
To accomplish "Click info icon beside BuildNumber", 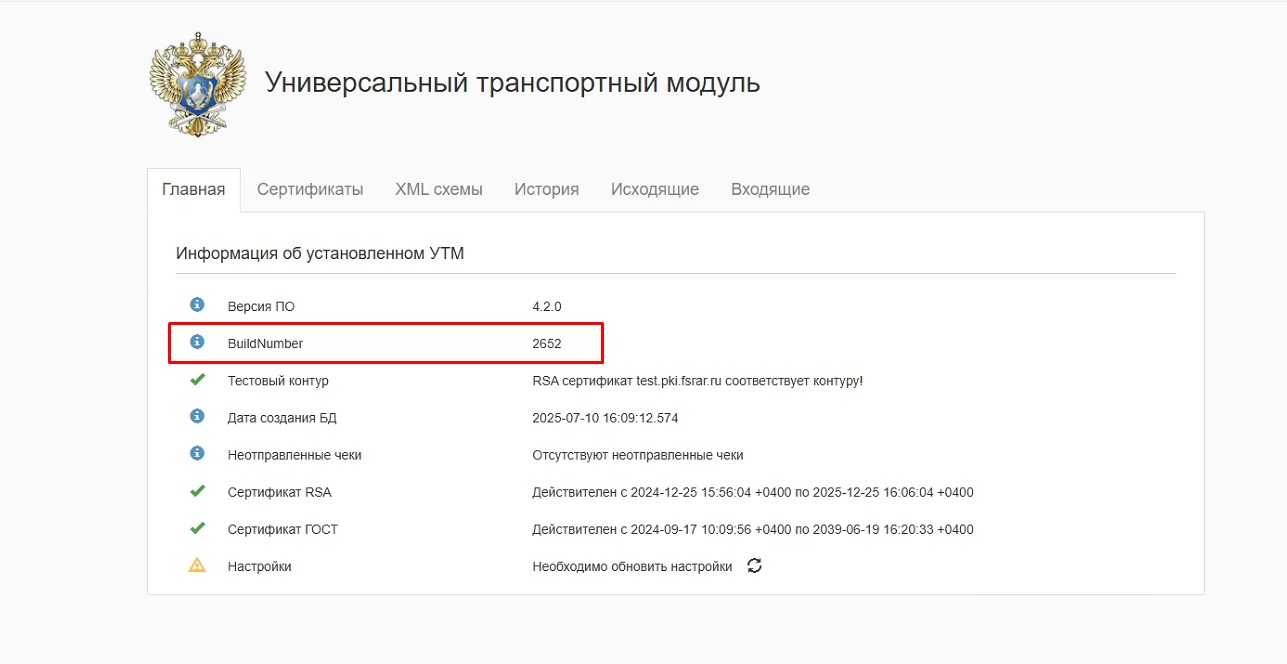I will 197,342.
